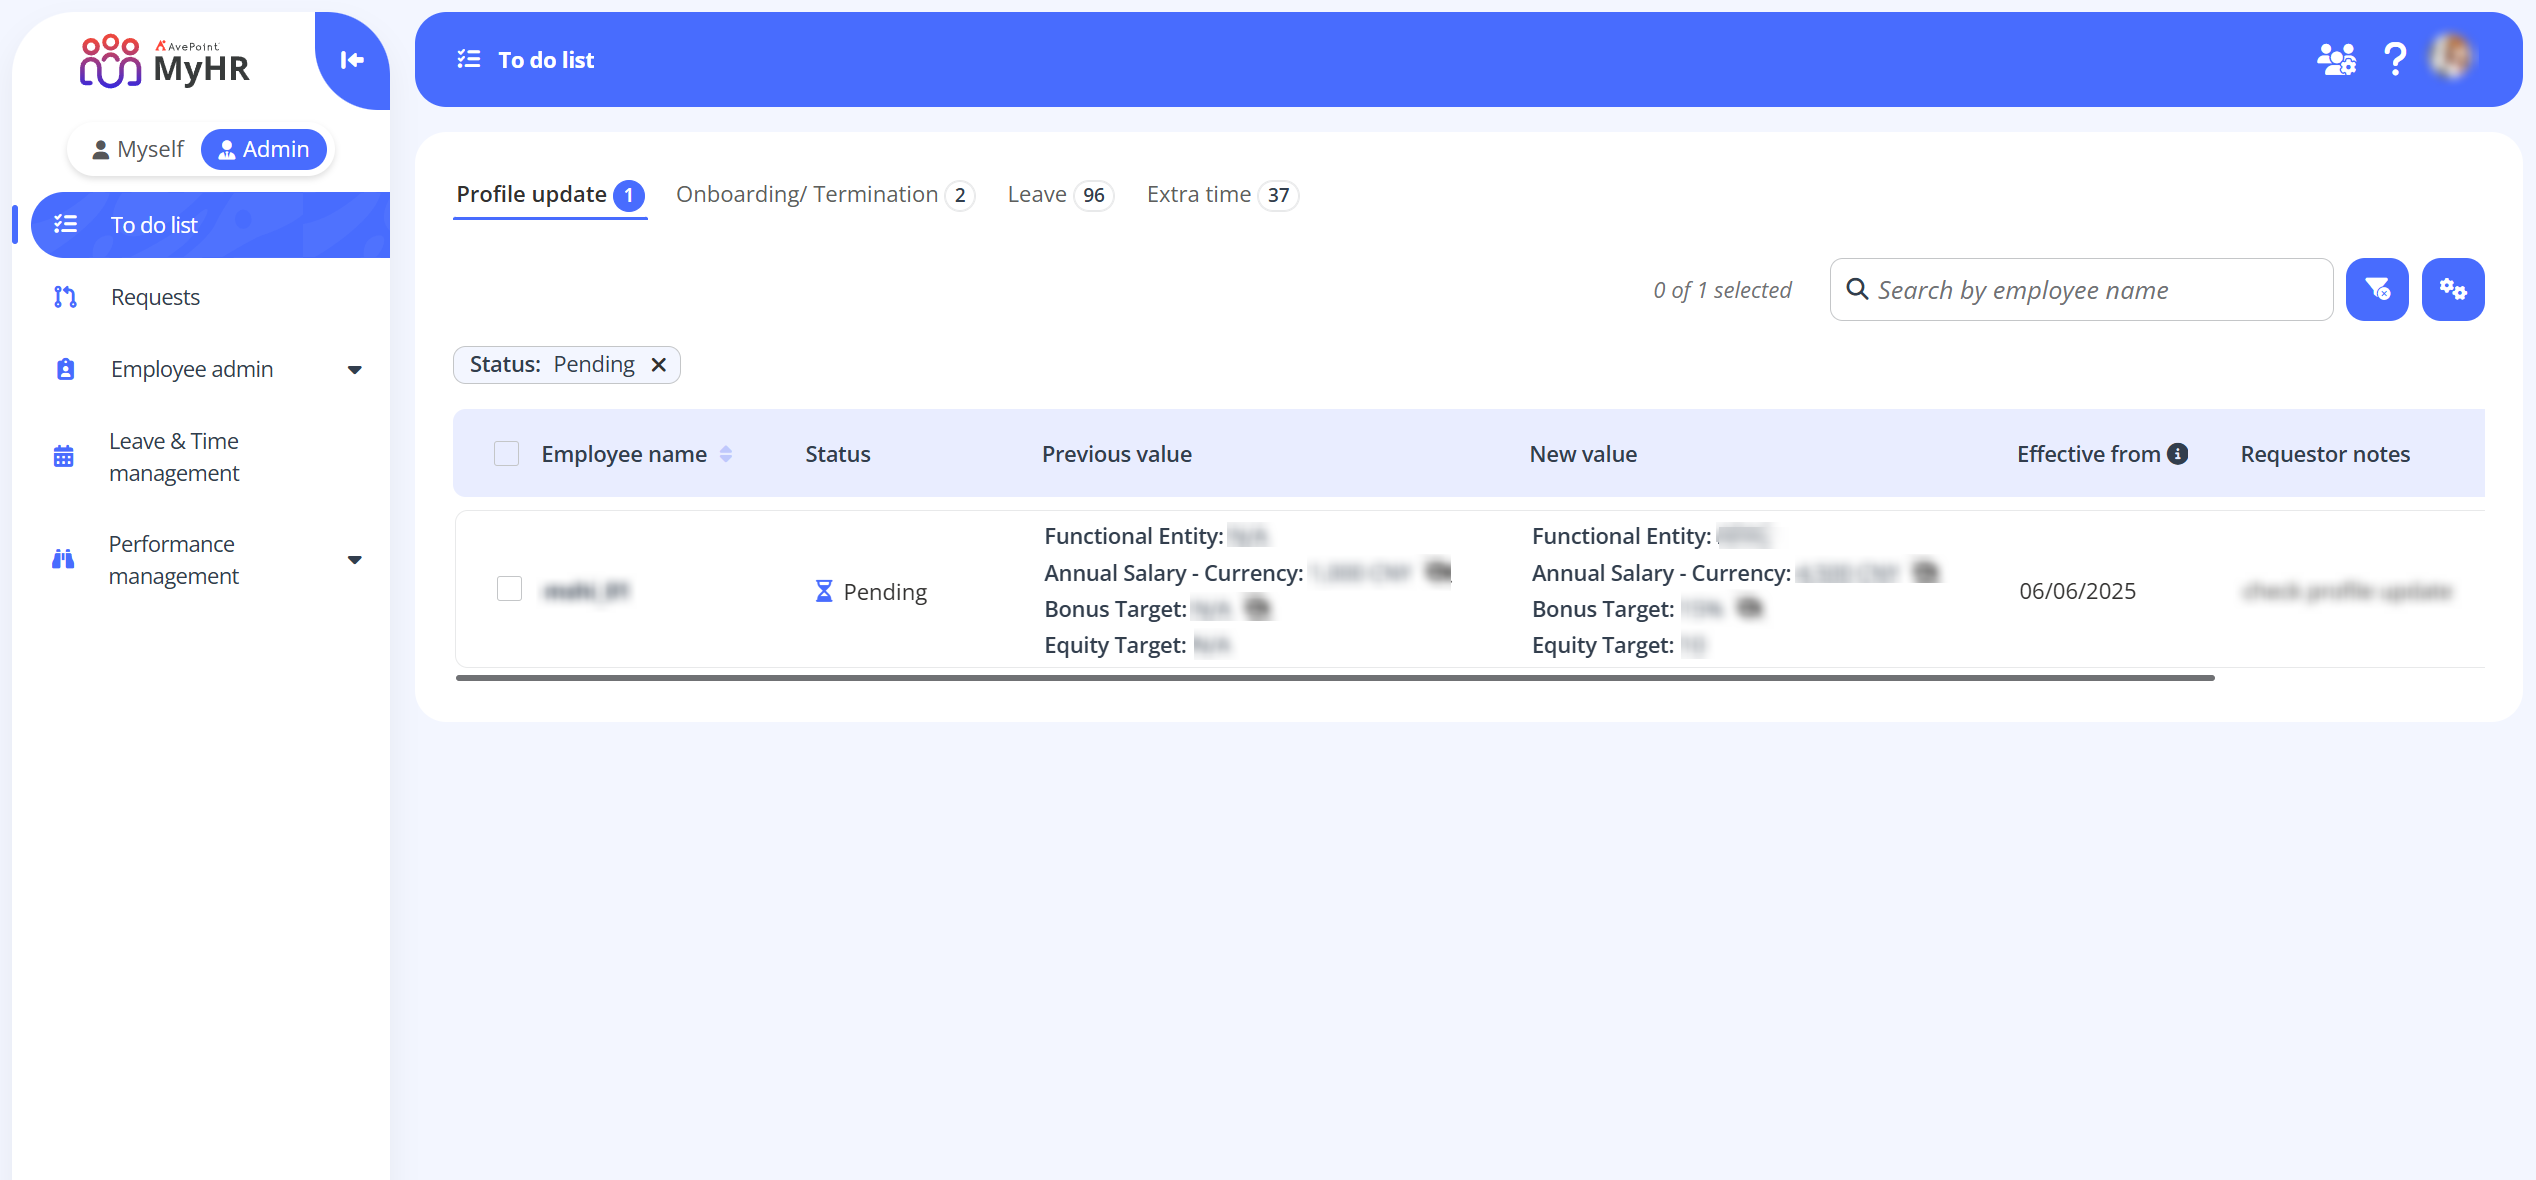Switch to Admin mode
The image size is (2536, 1180).
[264, 148]
